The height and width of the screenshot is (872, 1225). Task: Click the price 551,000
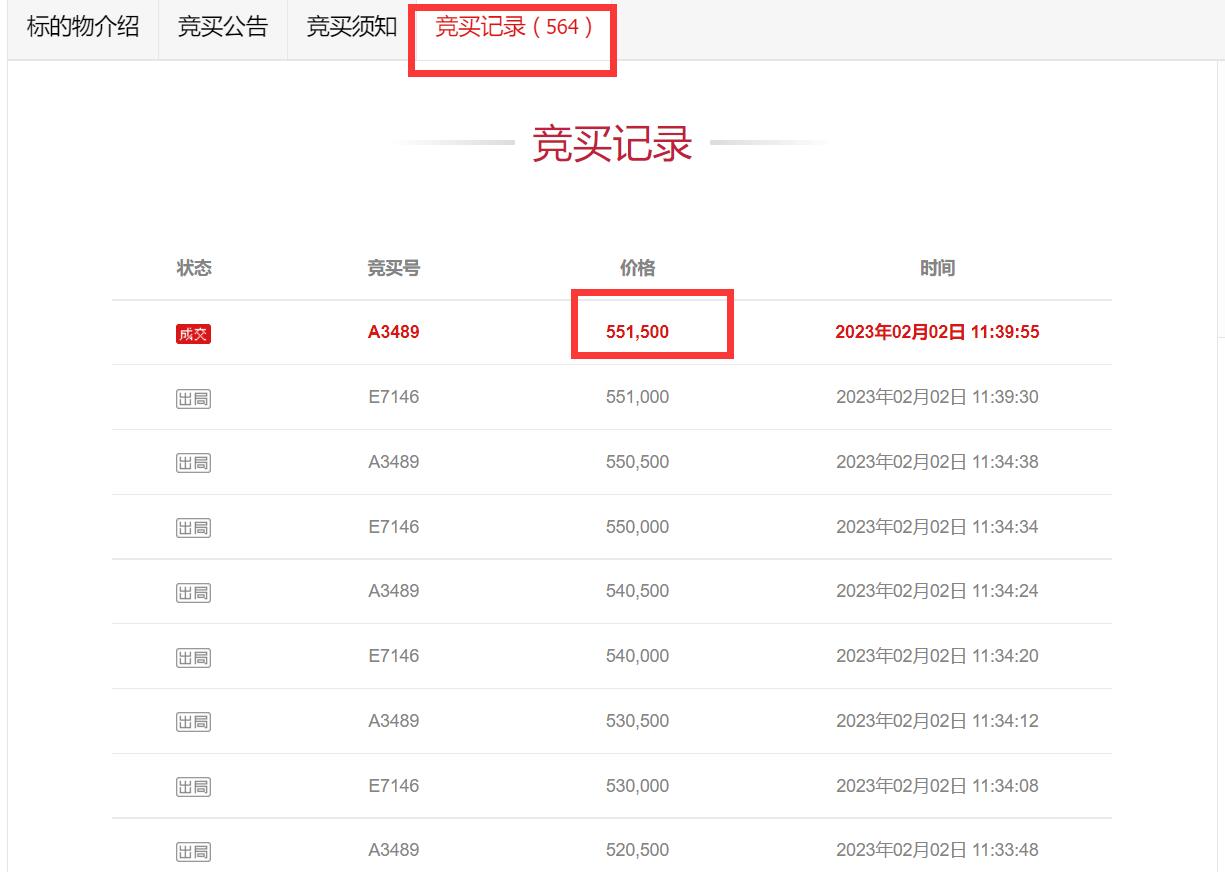tap(638, 397)
